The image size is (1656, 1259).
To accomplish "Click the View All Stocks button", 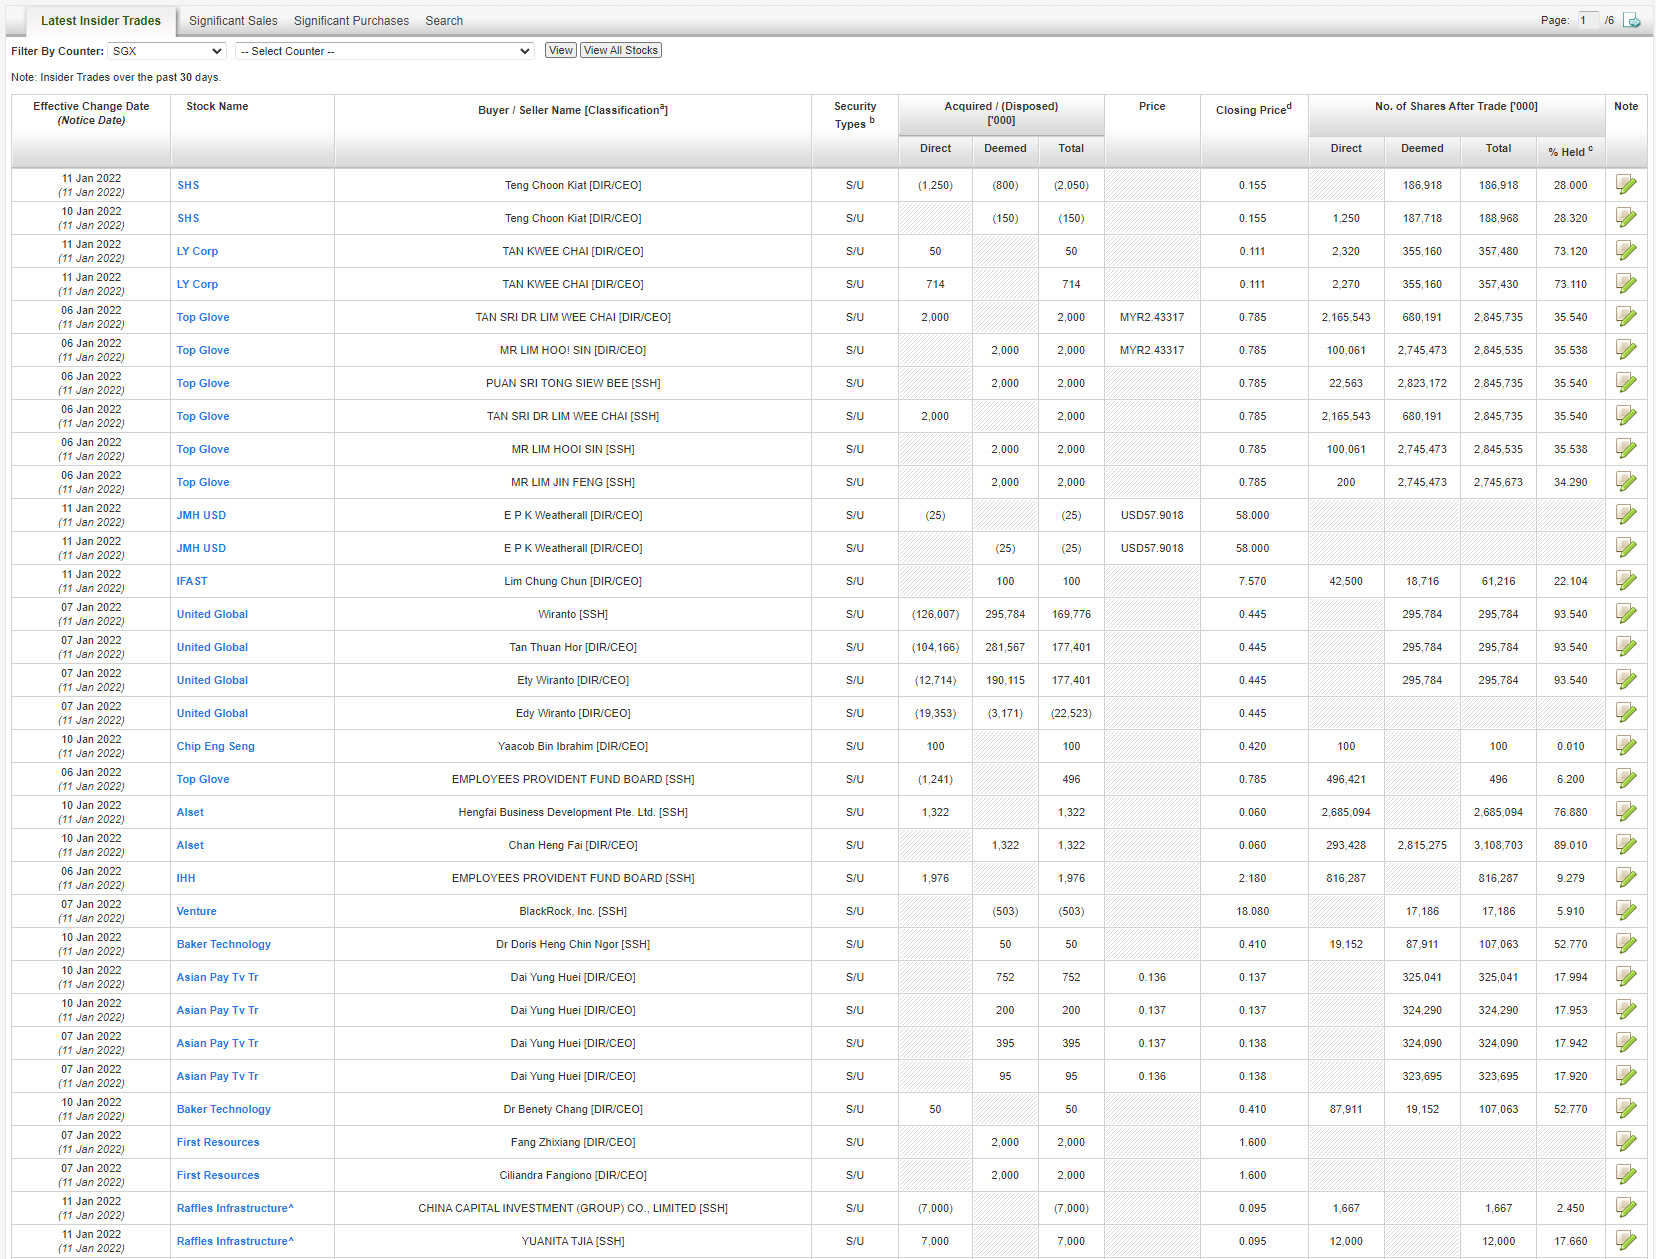I will click(x=621, y=50).
